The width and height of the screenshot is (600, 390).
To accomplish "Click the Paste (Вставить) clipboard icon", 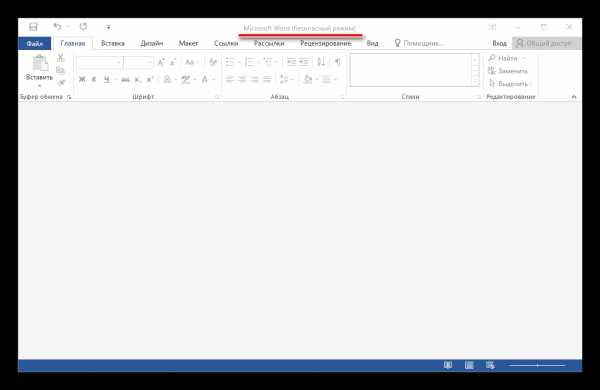I will [40, 64].
